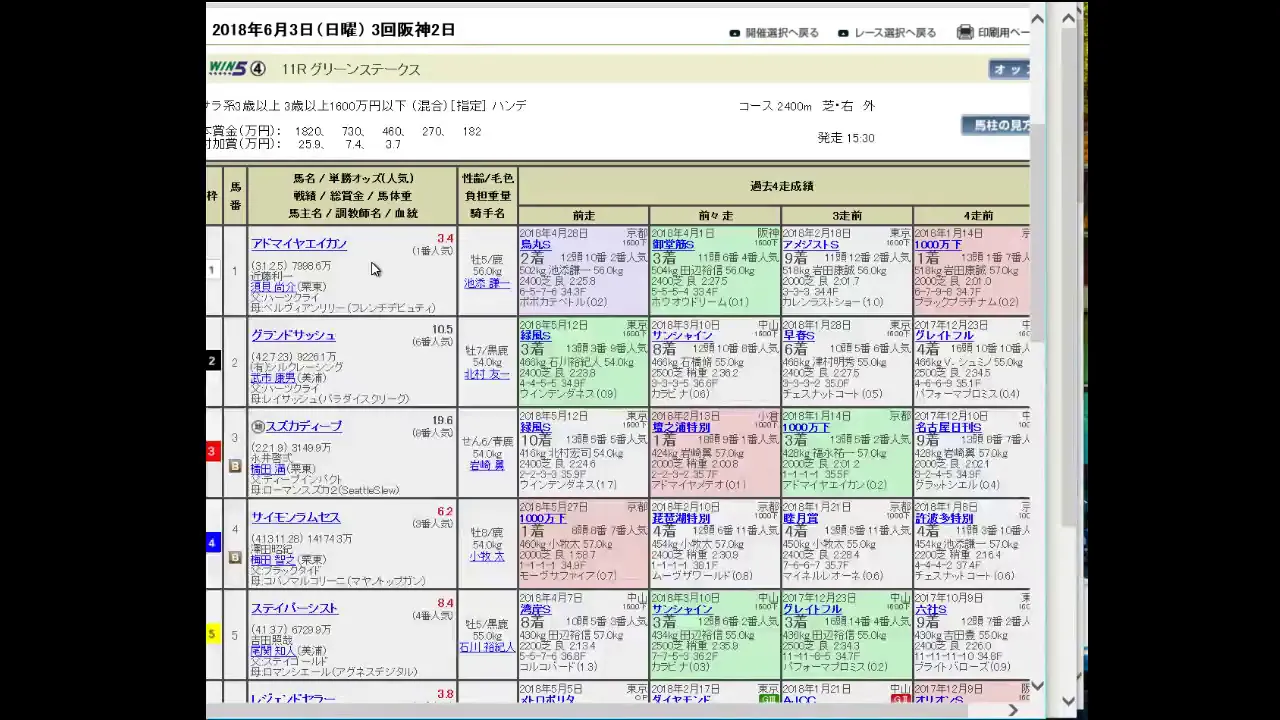This screenshot has width=1280, height=720.
Task: Click odds value 10.5 for グランドサッシュ
Action: (x=442, y=329)
